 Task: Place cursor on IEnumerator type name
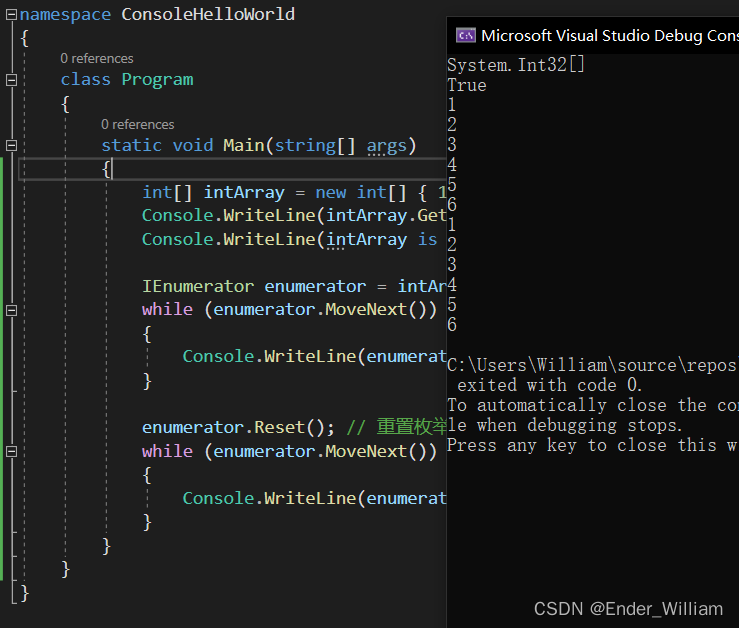coord(198,287)
